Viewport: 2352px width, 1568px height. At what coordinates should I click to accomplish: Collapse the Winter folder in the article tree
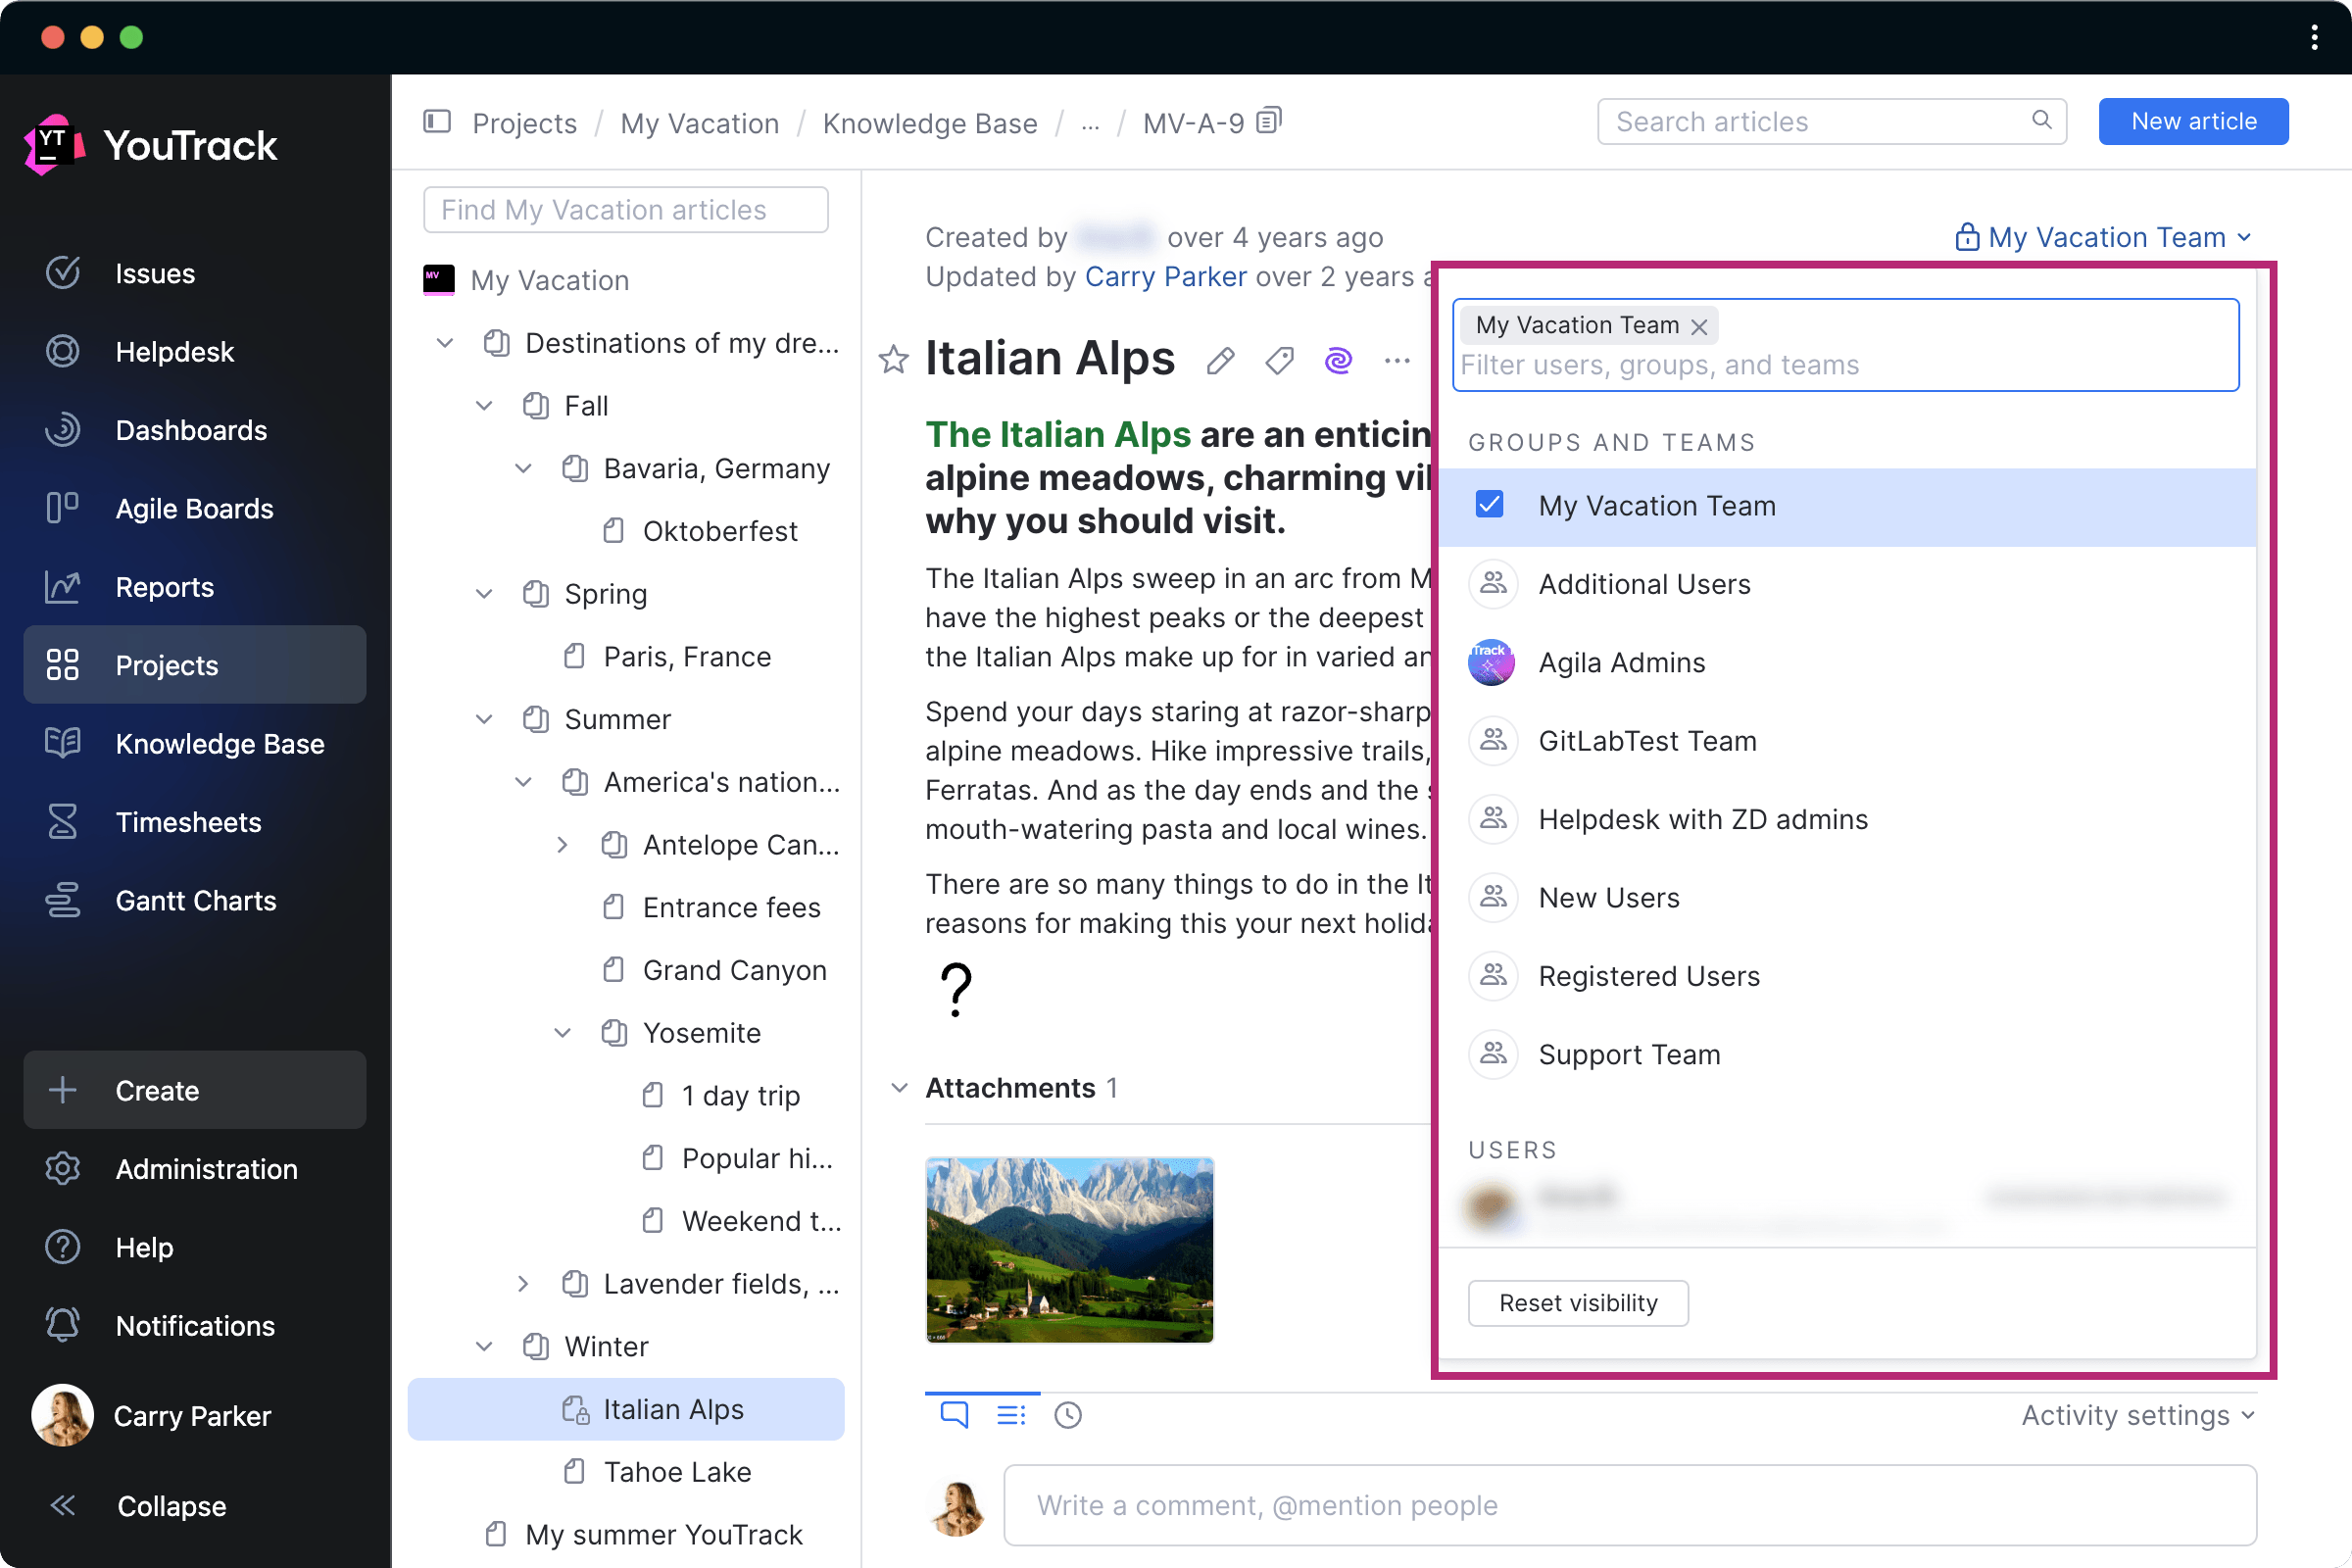coord(484,1346)
